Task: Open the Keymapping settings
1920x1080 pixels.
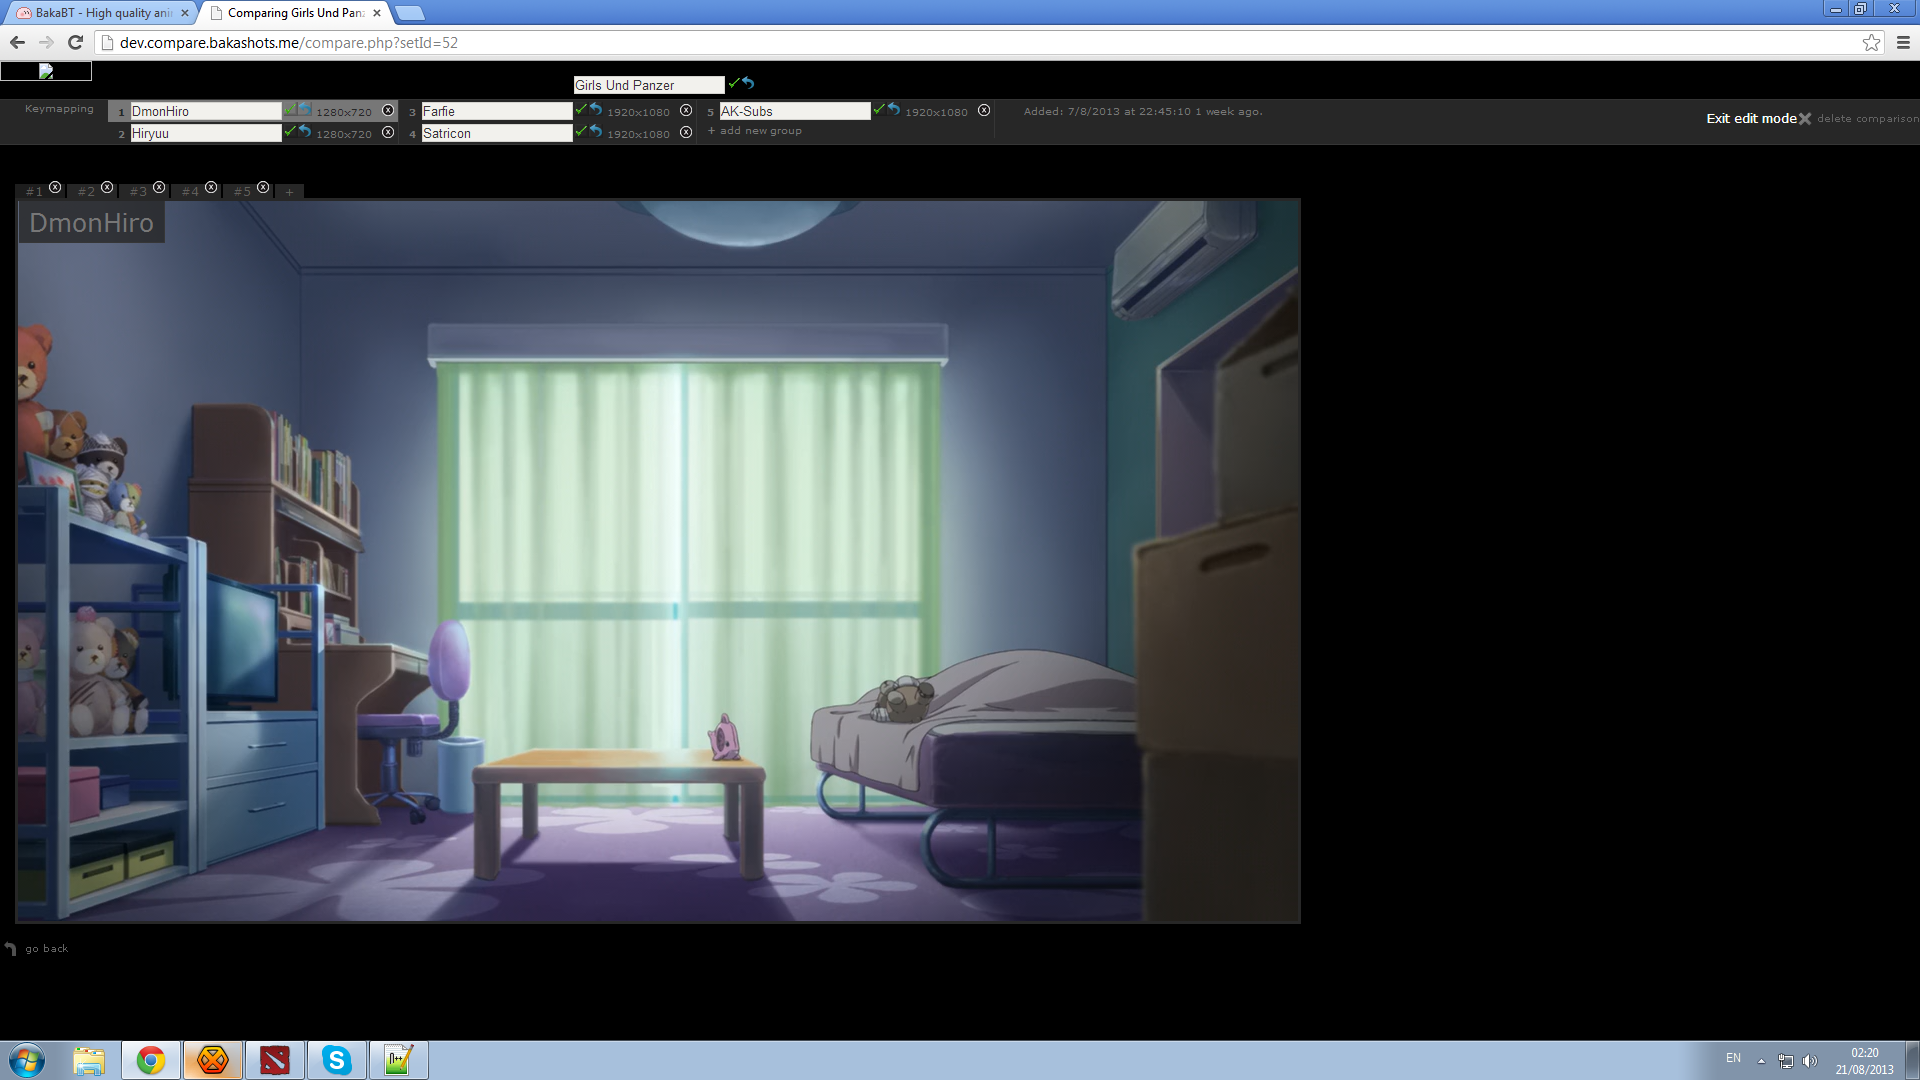Action: click(59, 109)
